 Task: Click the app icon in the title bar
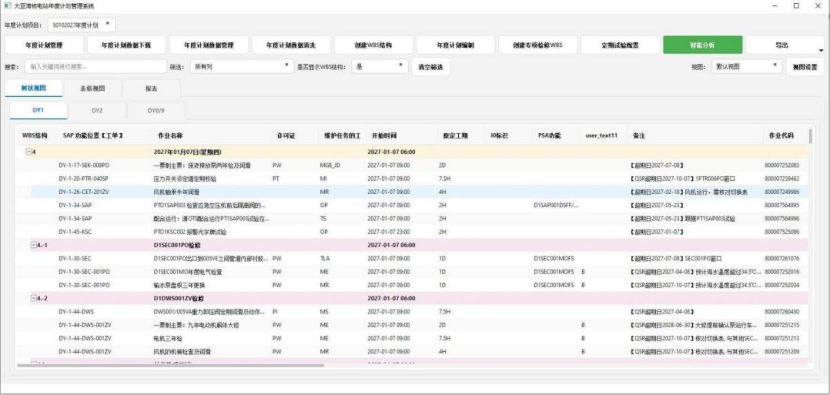(7, 6)
